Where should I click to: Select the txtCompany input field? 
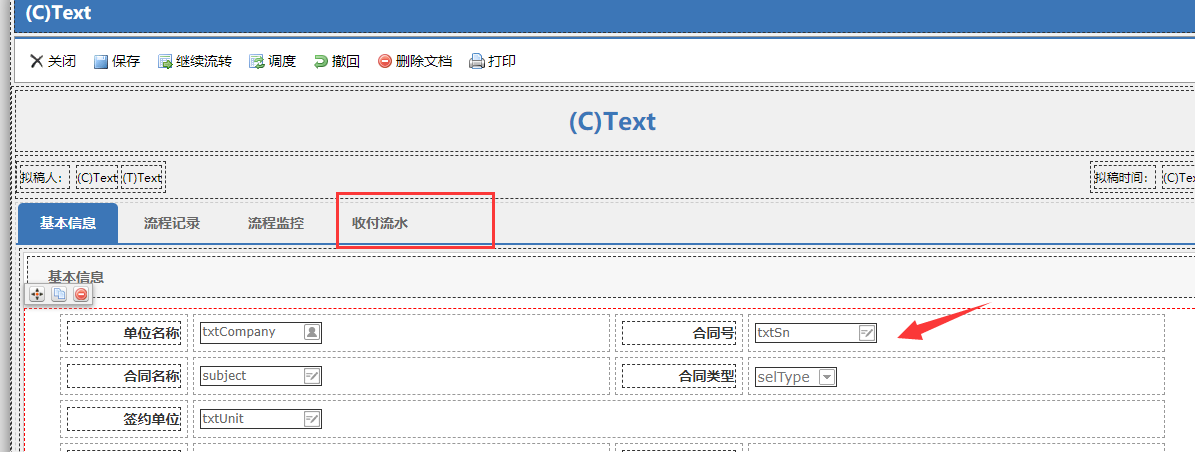pos(261,332)
